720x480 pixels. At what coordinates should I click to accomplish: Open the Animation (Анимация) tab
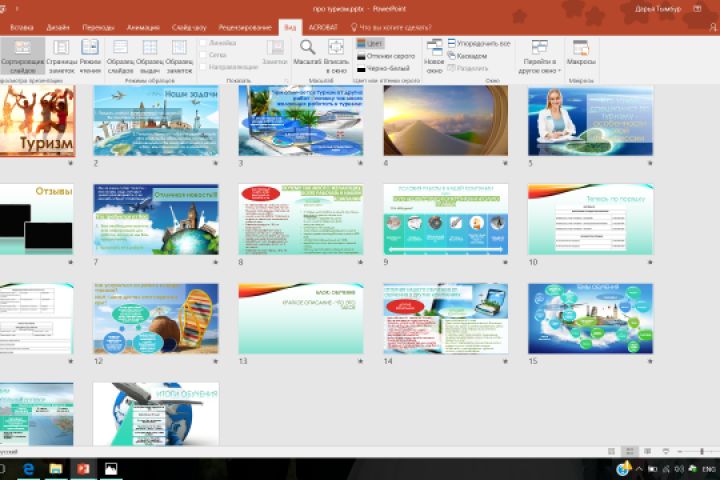pos(143,28)
